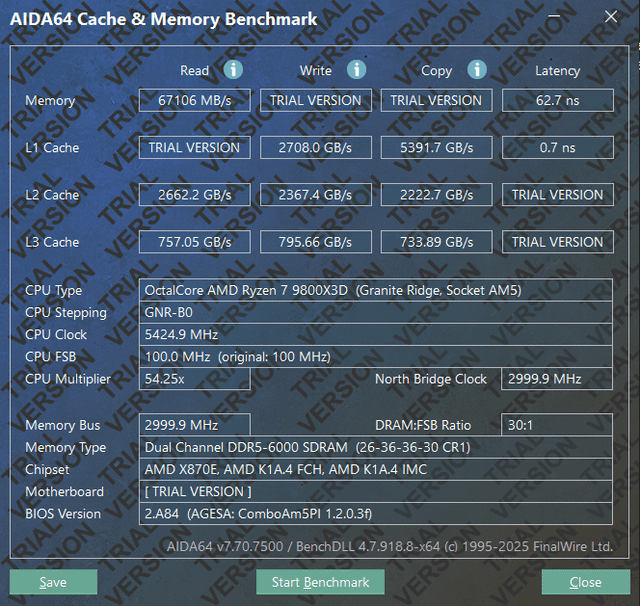The width and height of the screenshot is (640, 606).
Task: Click the bottom Close button
Action: tap(586, 582)
